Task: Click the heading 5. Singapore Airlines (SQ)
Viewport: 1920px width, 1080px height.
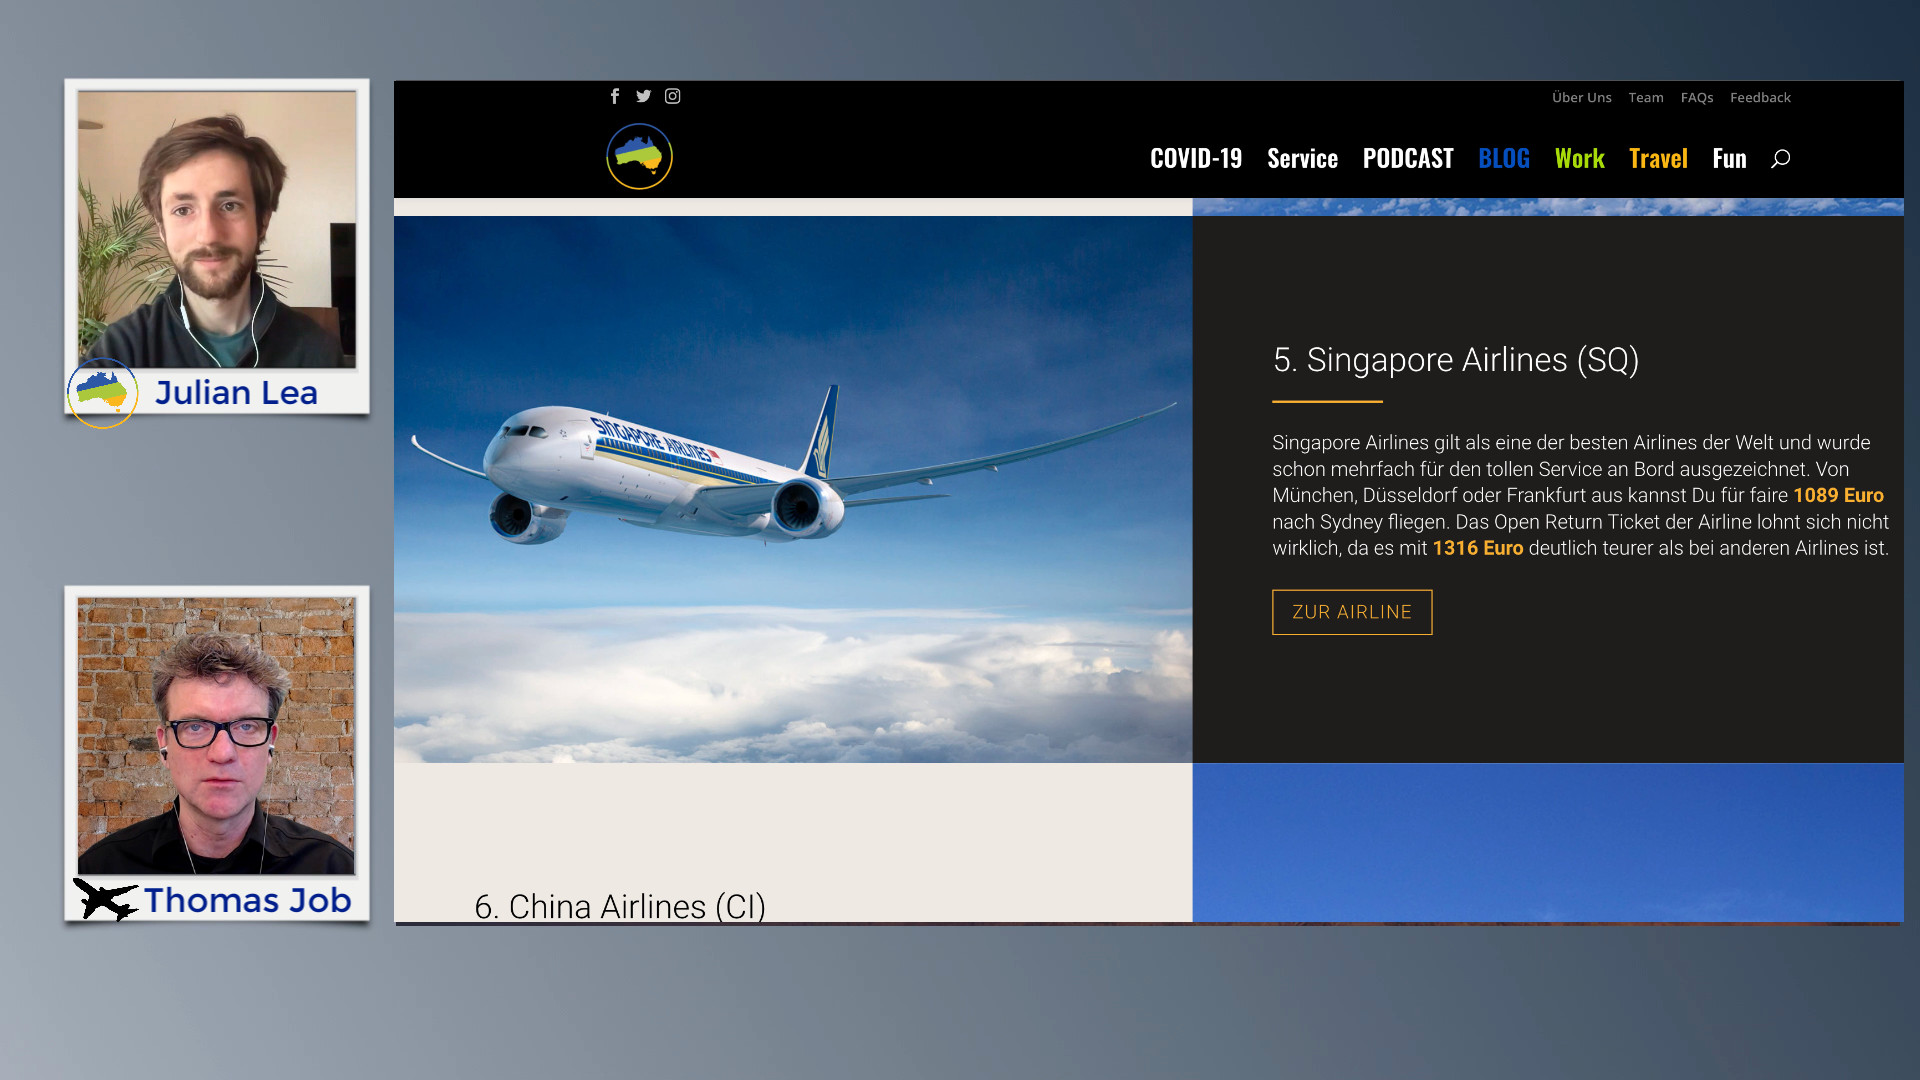Action: click(x=1456, y=360)
